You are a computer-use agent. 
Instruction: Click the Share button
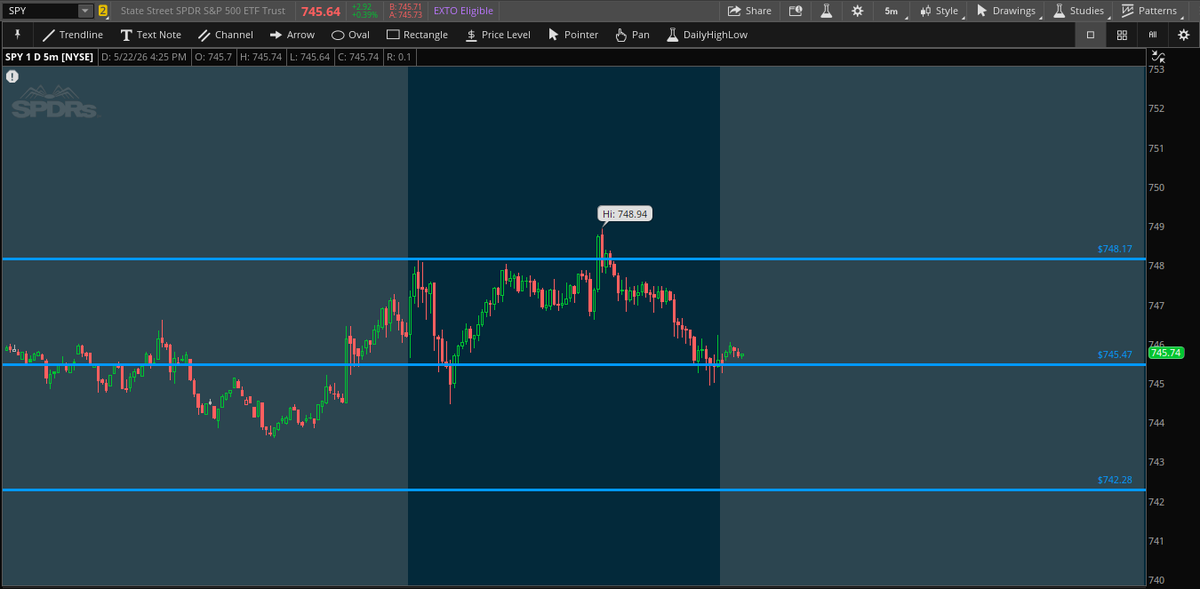749,11
